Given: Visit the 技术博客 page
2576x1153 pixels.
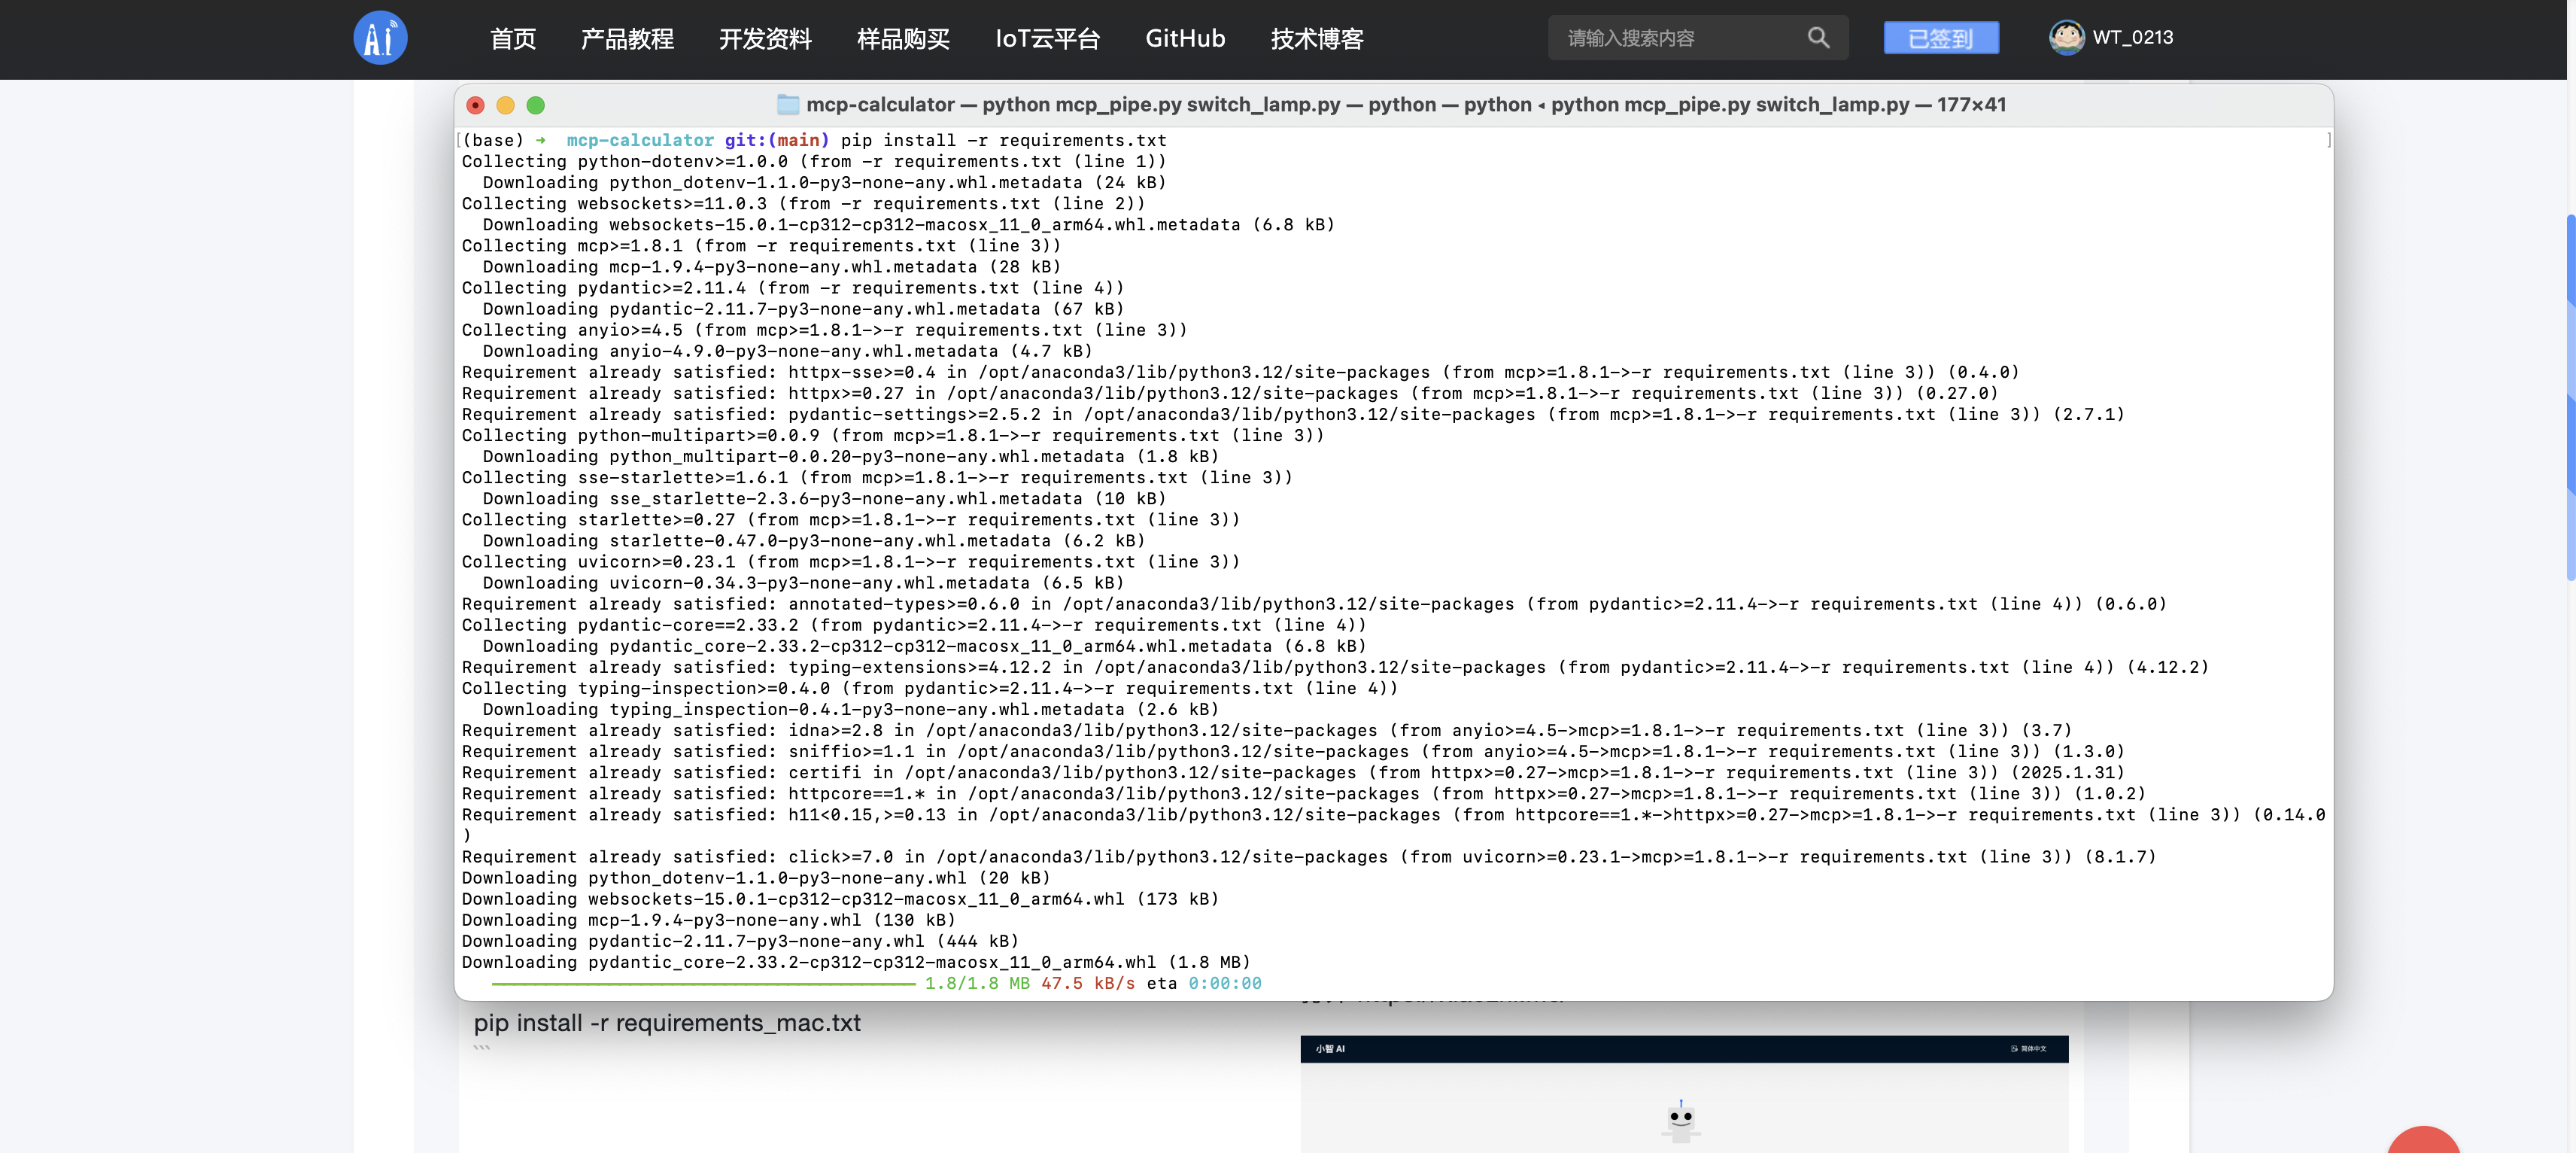Looking at the screenshot, I should (1317, 39).
